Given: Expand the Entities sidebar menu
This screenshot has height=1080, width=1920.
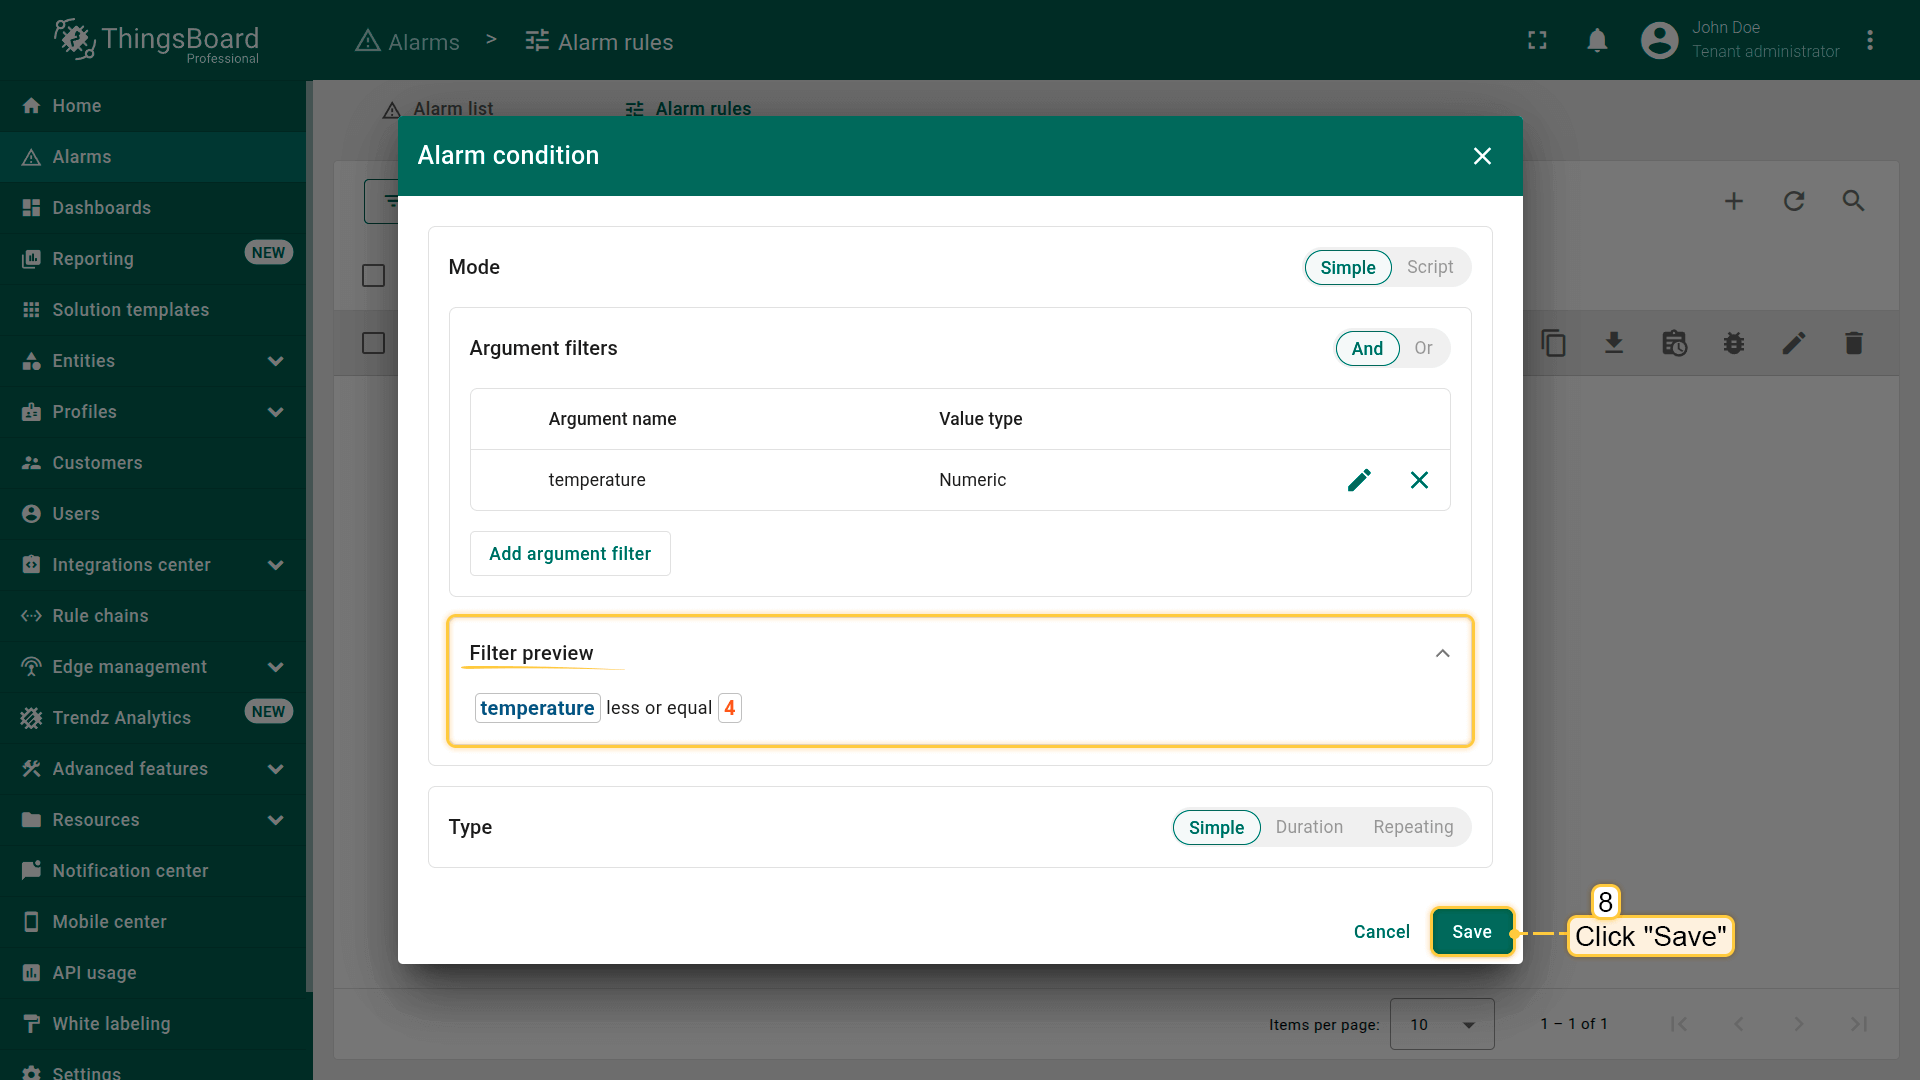Looking at the screenshot, I should [276, 361].
